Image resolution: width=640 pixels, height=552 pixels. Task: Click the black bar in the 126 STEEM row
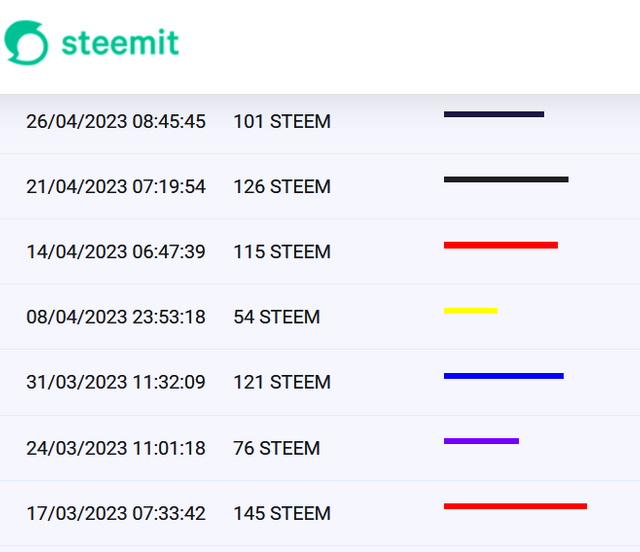point(506,179)
